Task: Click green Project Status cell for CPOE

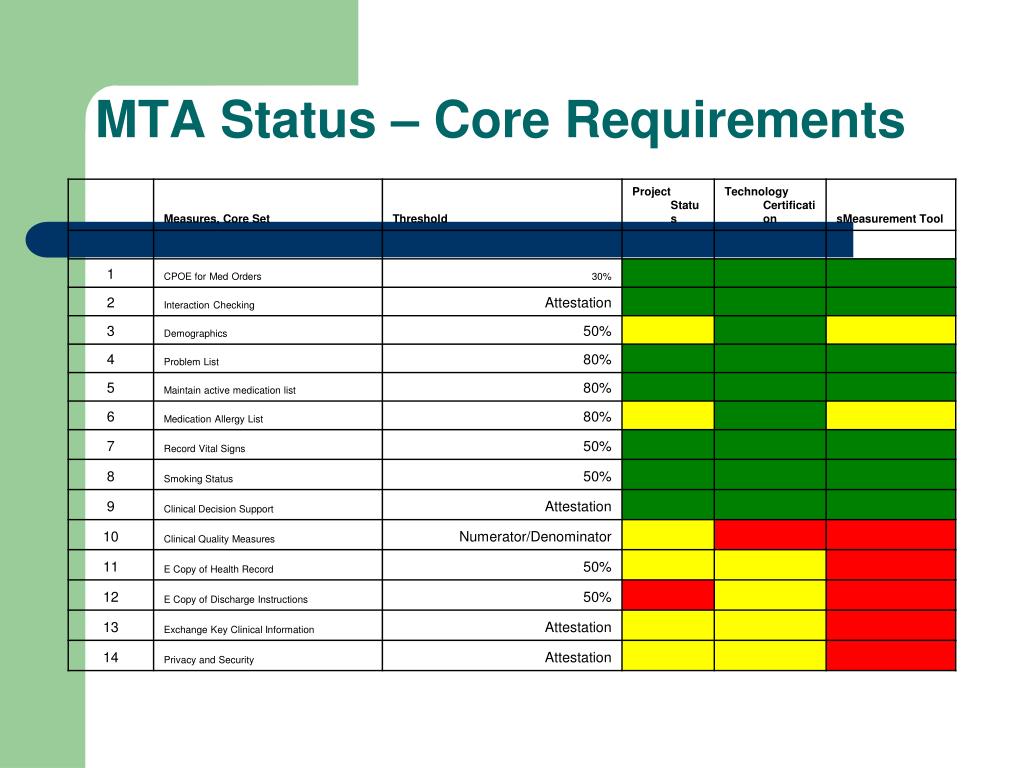Action: pos(668,274)
